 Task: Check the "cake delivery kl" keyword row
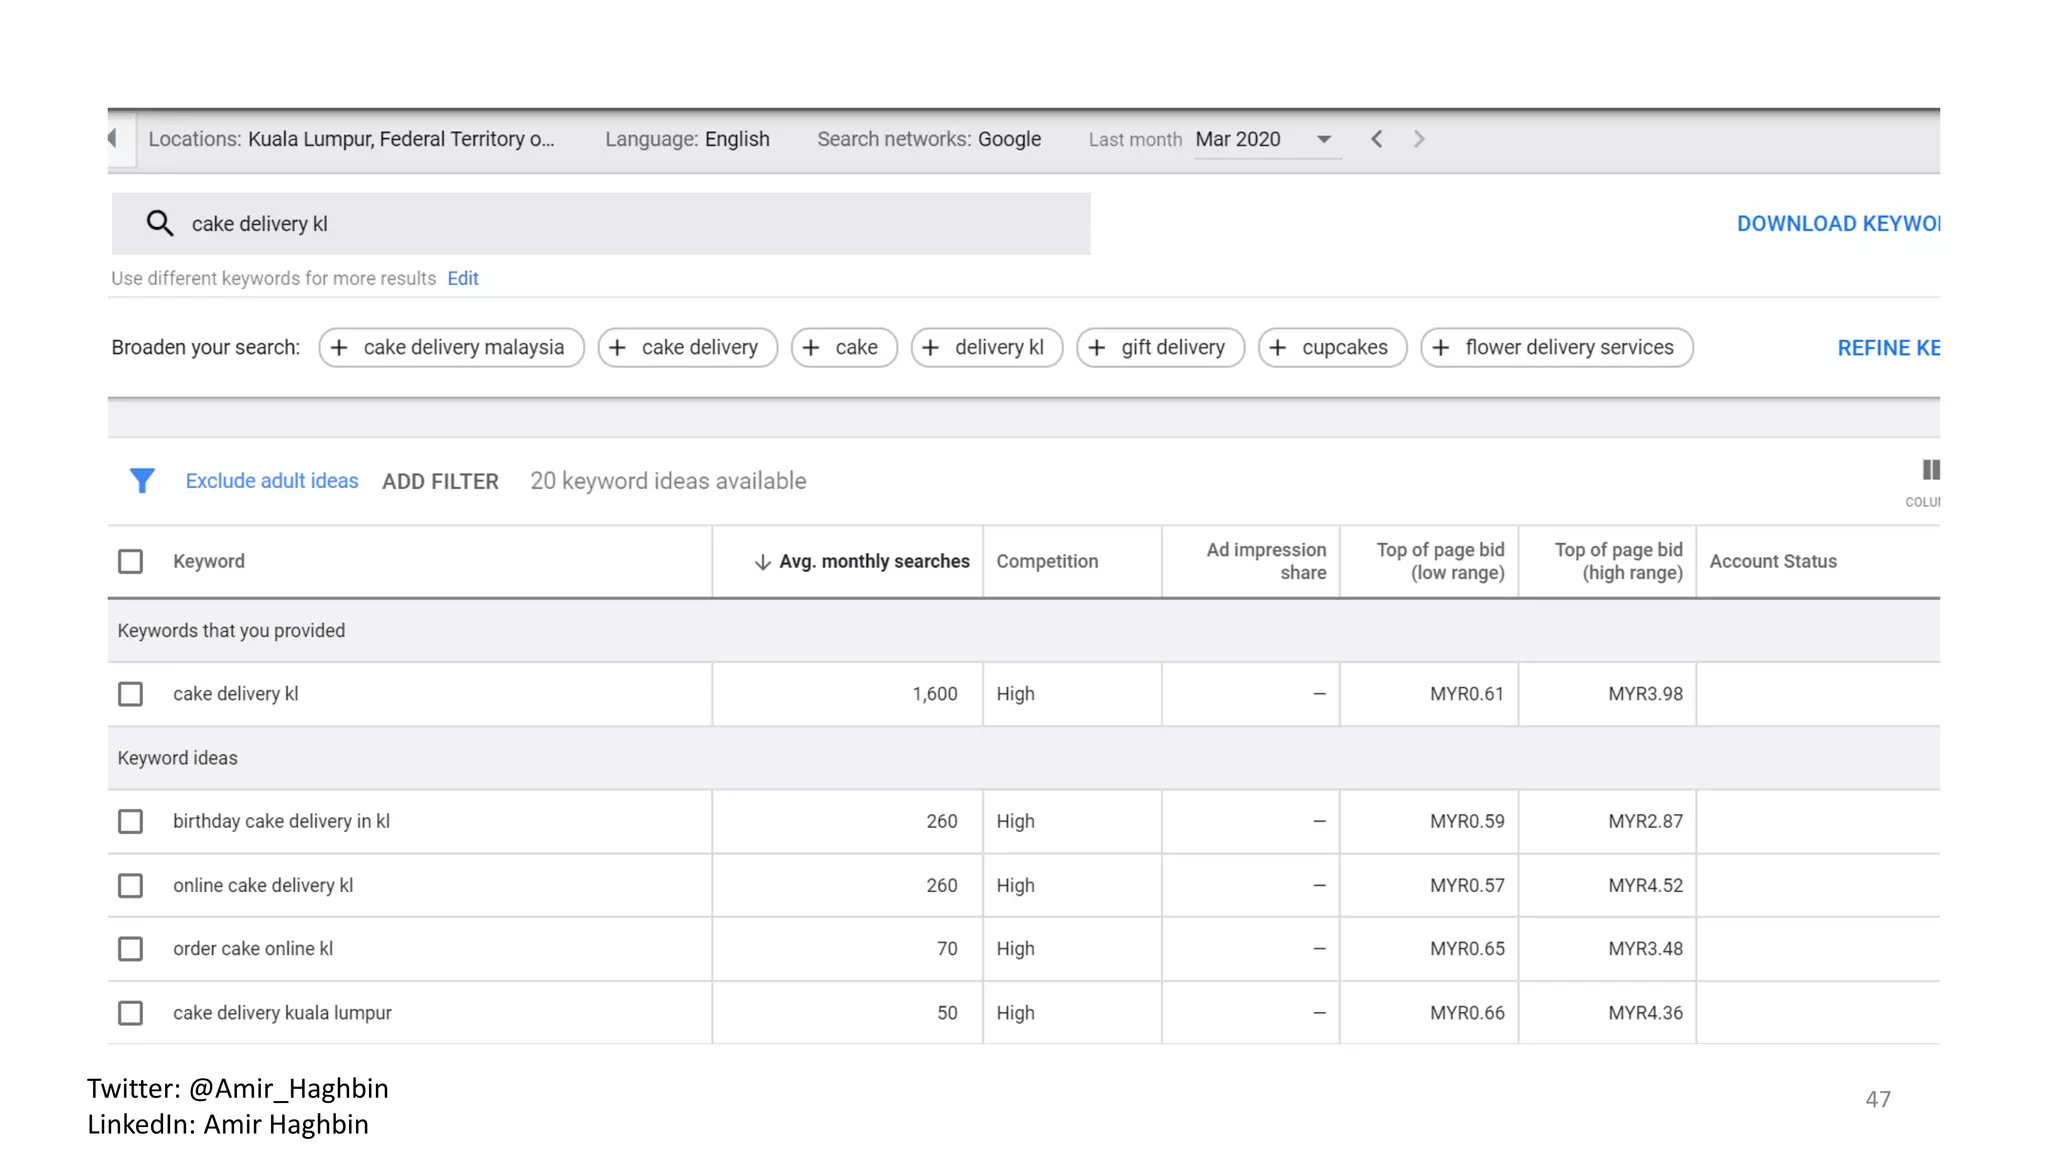[x=131, y=694]
